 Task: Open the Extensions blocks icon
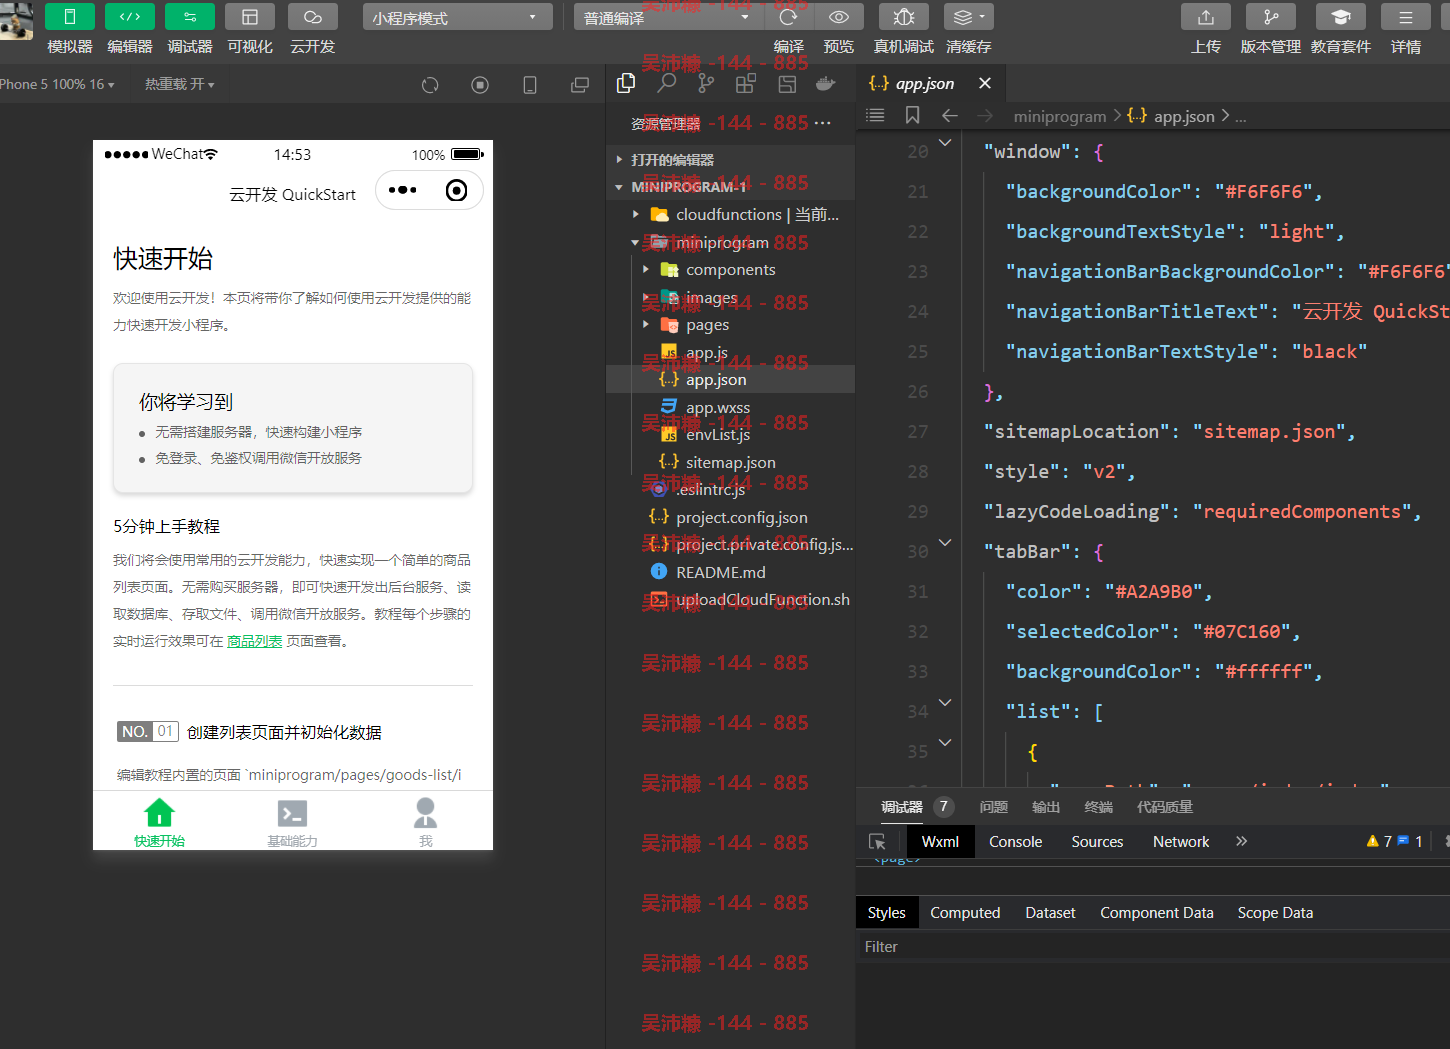point(746,84)
